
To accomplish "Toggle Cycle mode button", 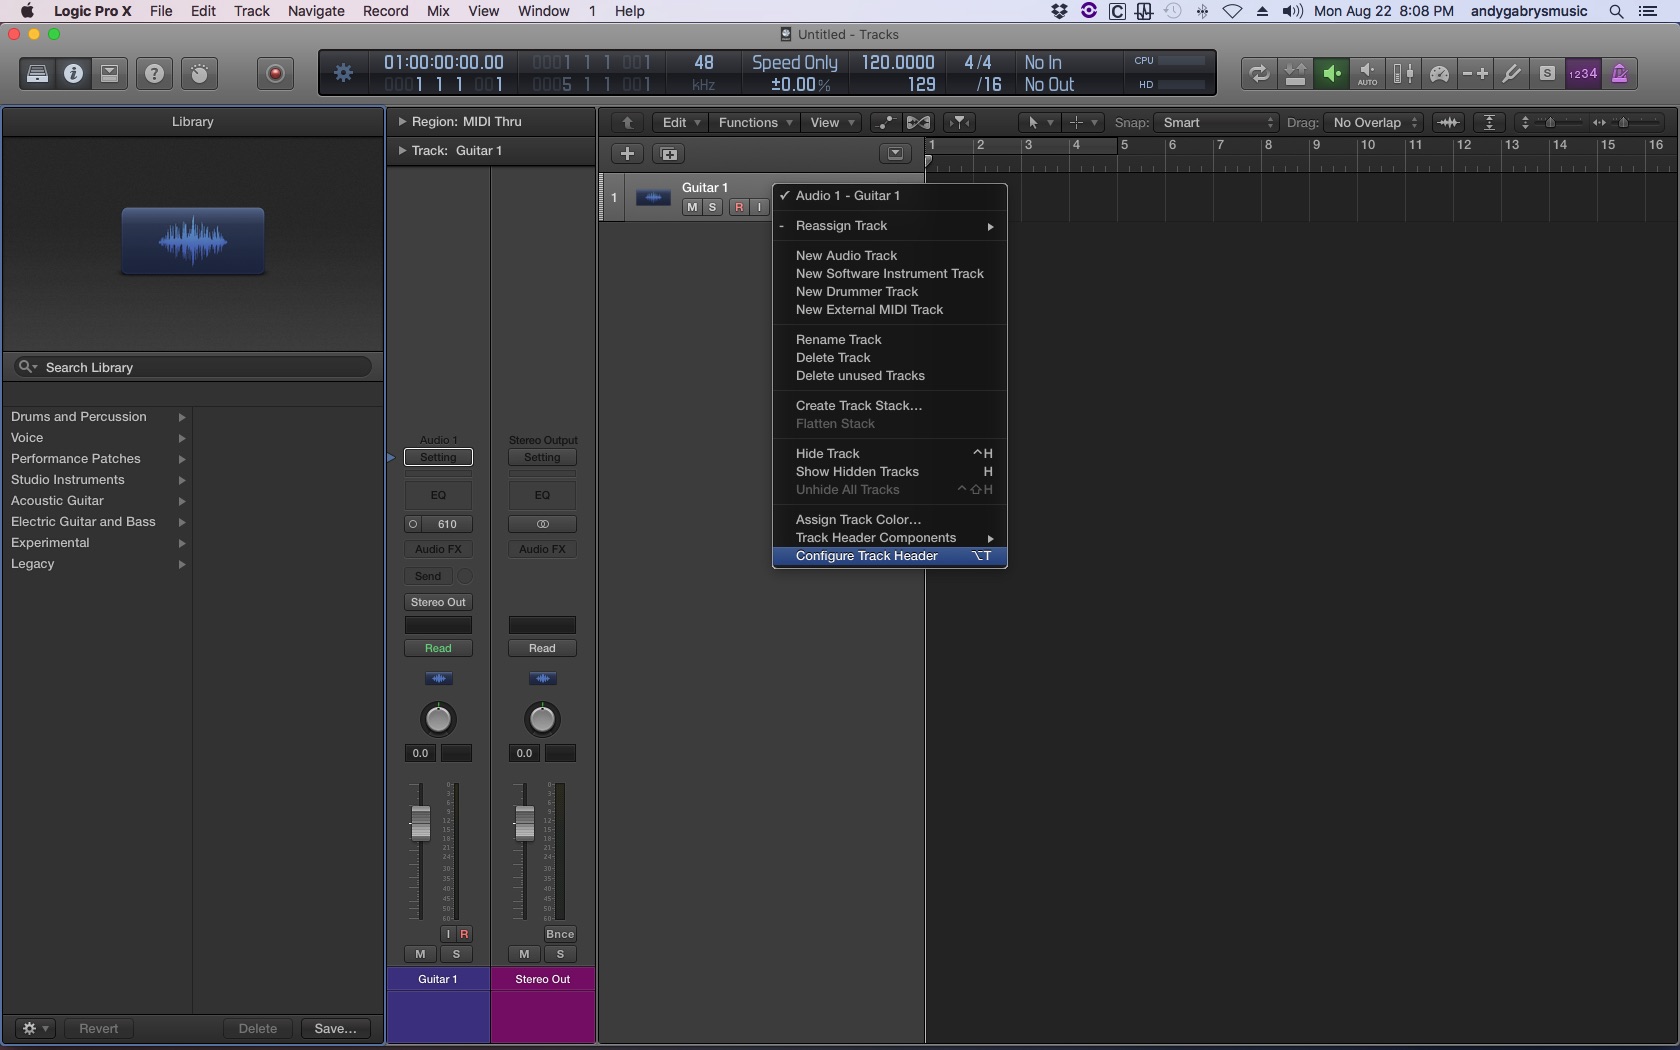I will 1259,73.
